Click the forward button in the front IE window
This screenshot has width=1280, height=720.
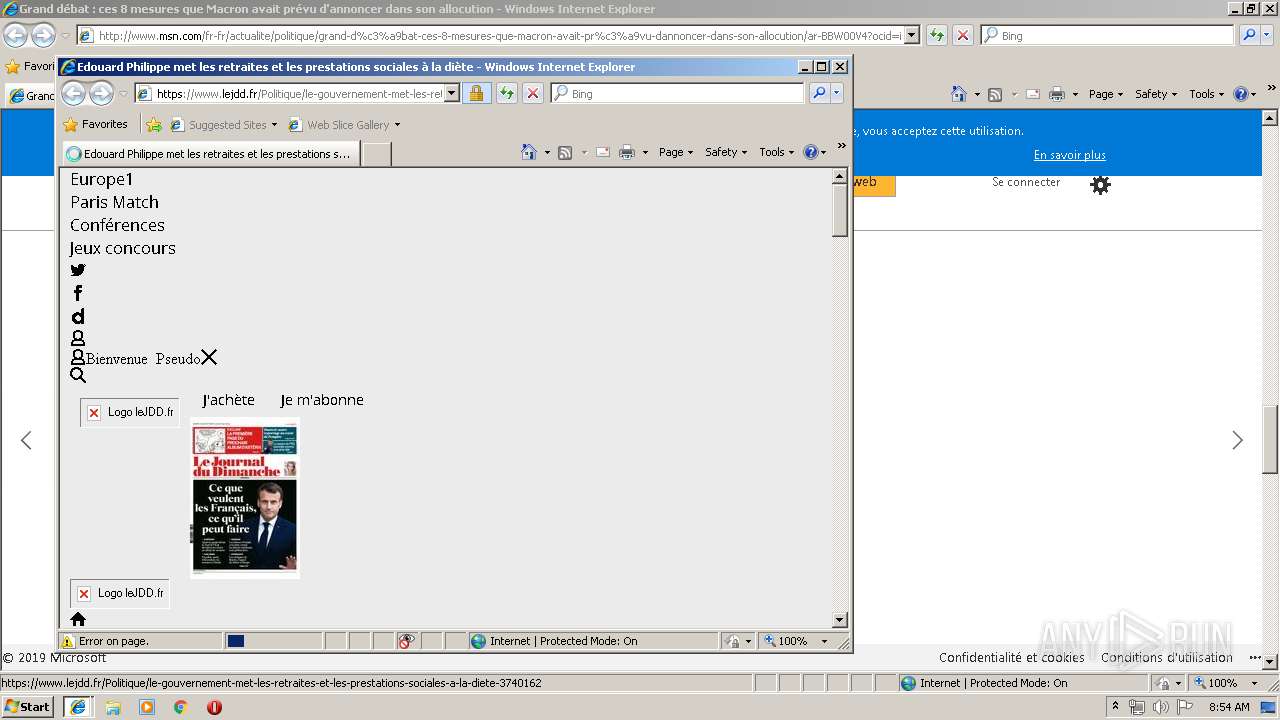click(x=101, y=94)
